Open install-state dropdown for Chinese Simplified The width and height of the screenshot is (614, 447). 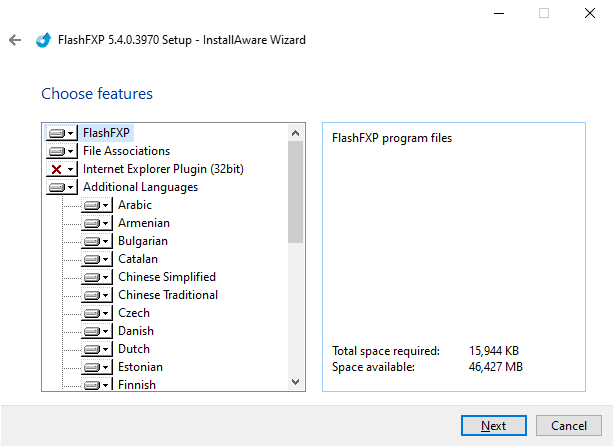106,277
